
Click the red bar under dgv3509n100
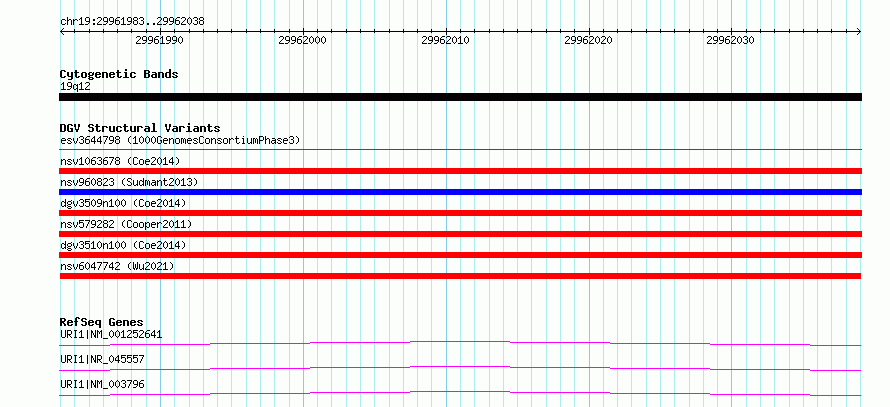[x=460, y=213]
